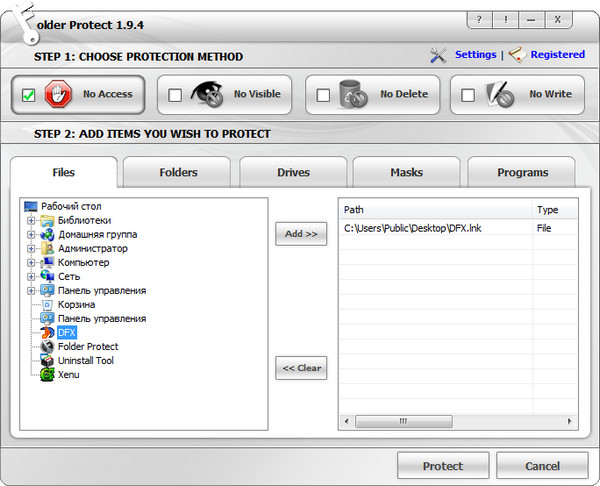The height and width of the screenshot is (486, 600).
Task: Select Рабочий стол root item
Action: coord(71,206)
